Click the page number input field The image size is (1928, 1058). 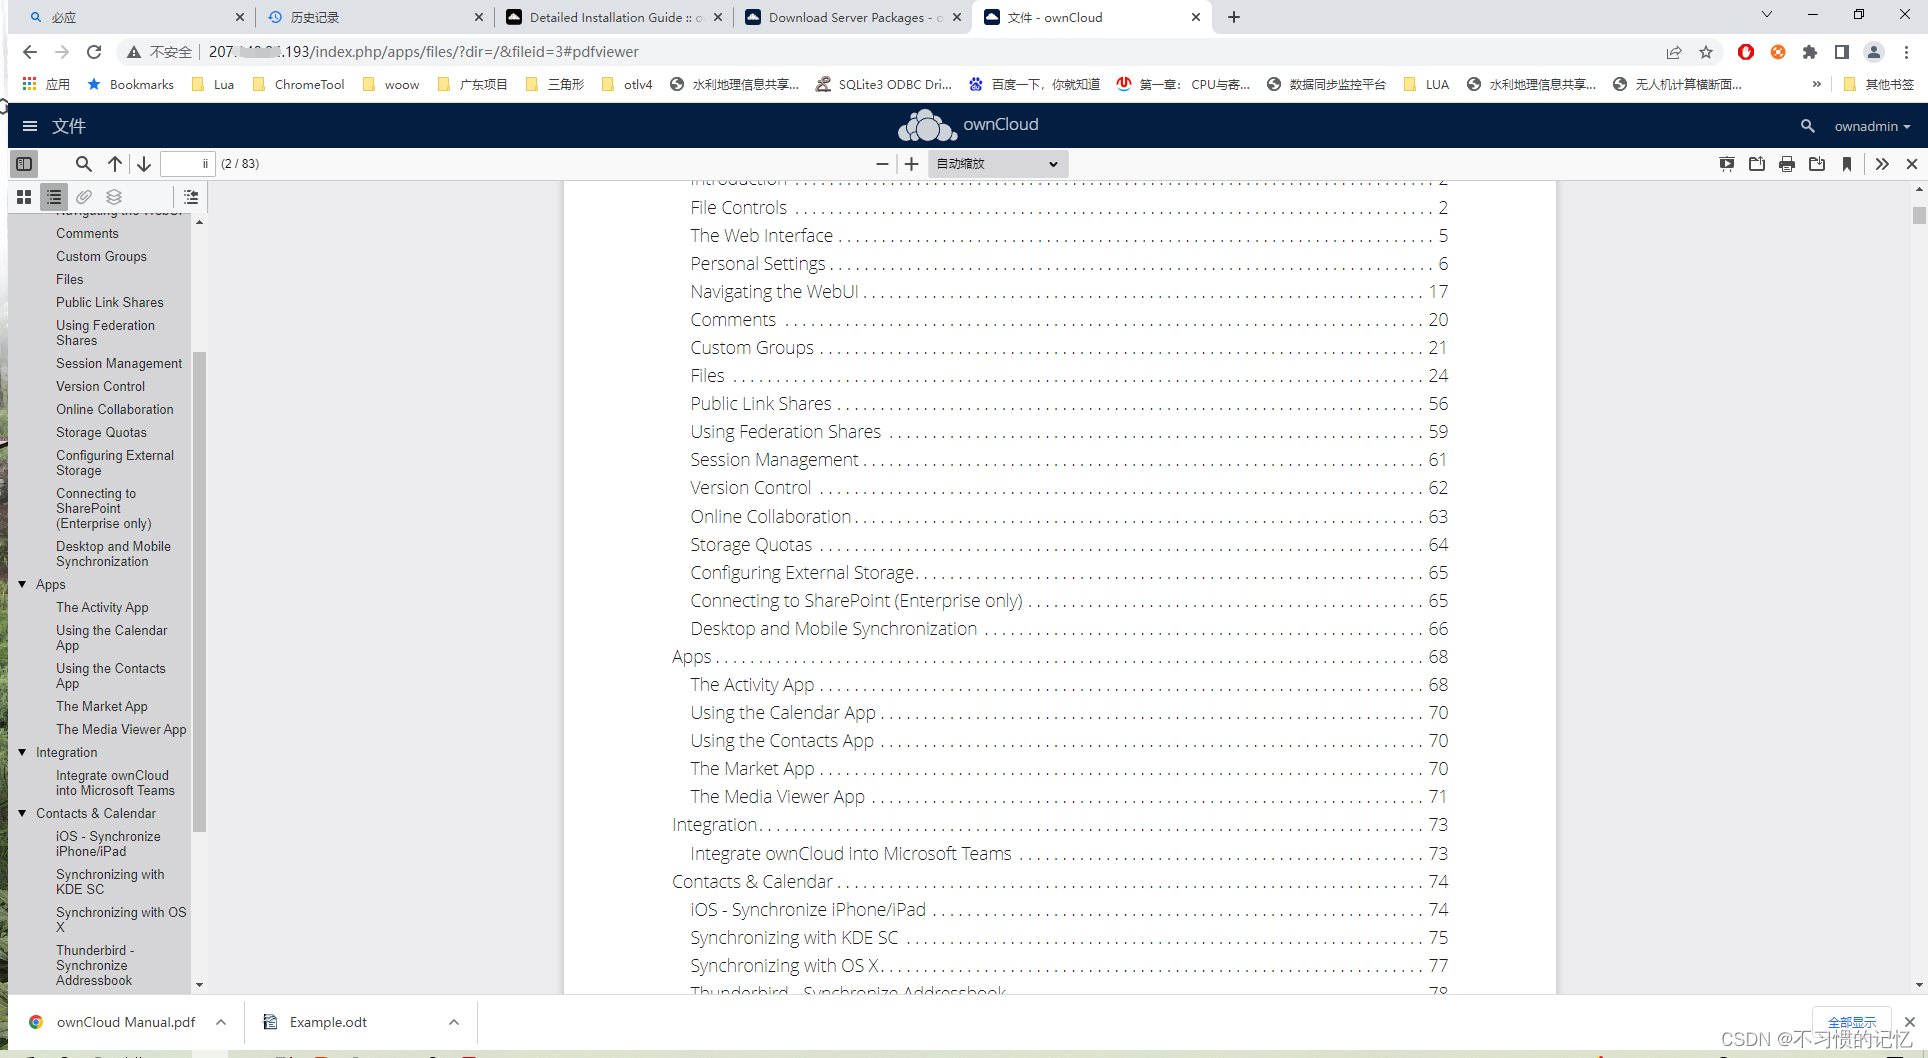(187, 164)
